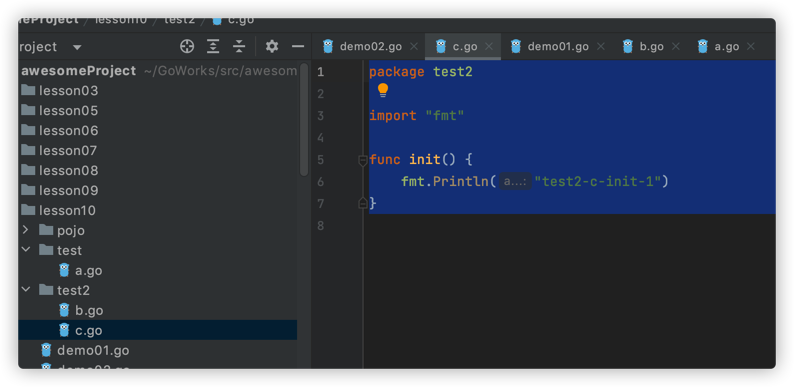Click the fold end marker on line 7
The height and width of the screenshot is (387, 794).
coord(363,203)
